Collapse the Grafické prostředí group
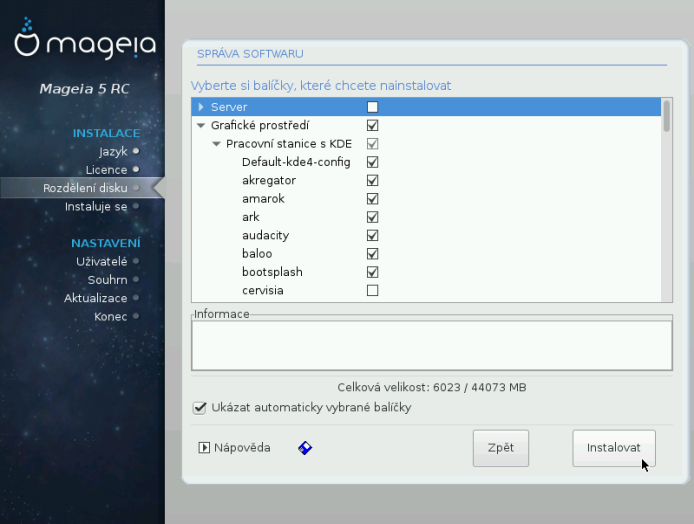Screen dimensions: 694x524 coord(201,126)
